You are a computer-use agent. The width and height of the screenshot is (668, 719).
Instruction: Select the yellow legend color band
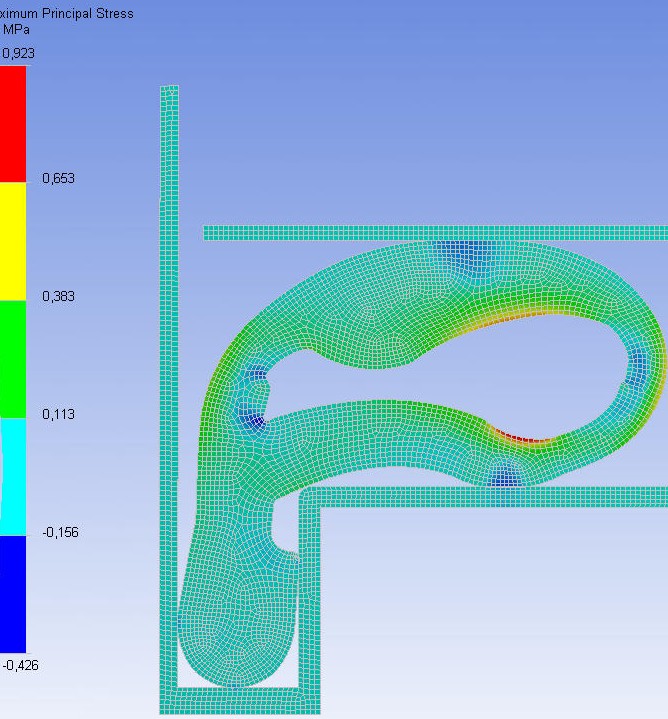point(12,241)
